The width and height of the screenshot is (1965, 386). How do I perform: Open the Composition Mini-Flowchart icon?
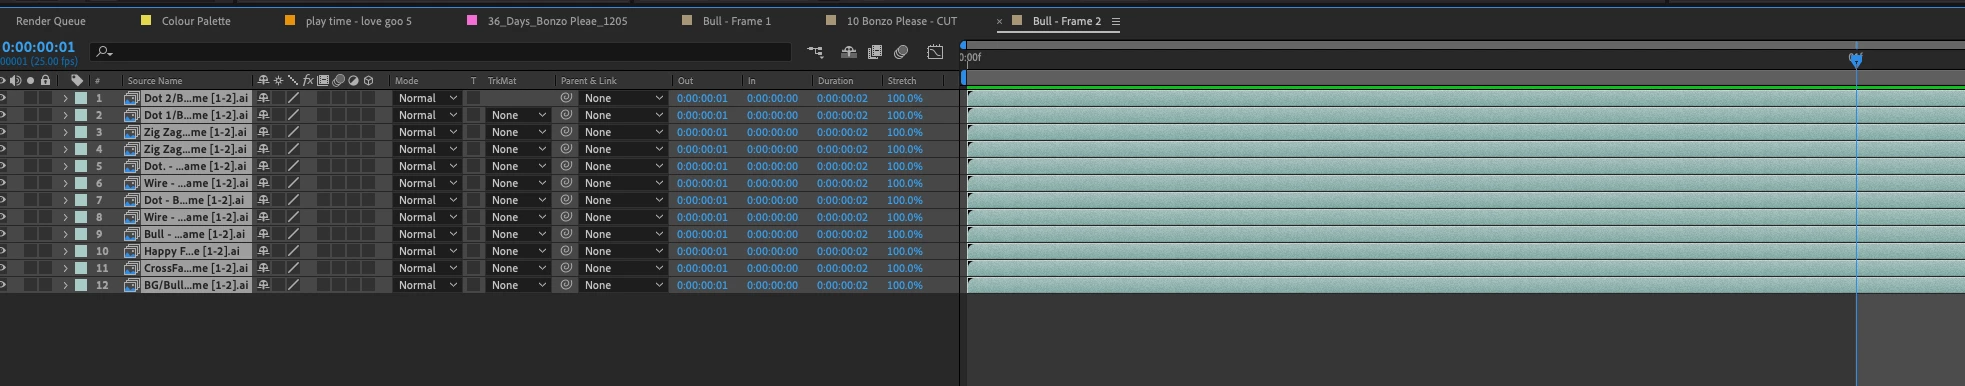pos(815,52)
